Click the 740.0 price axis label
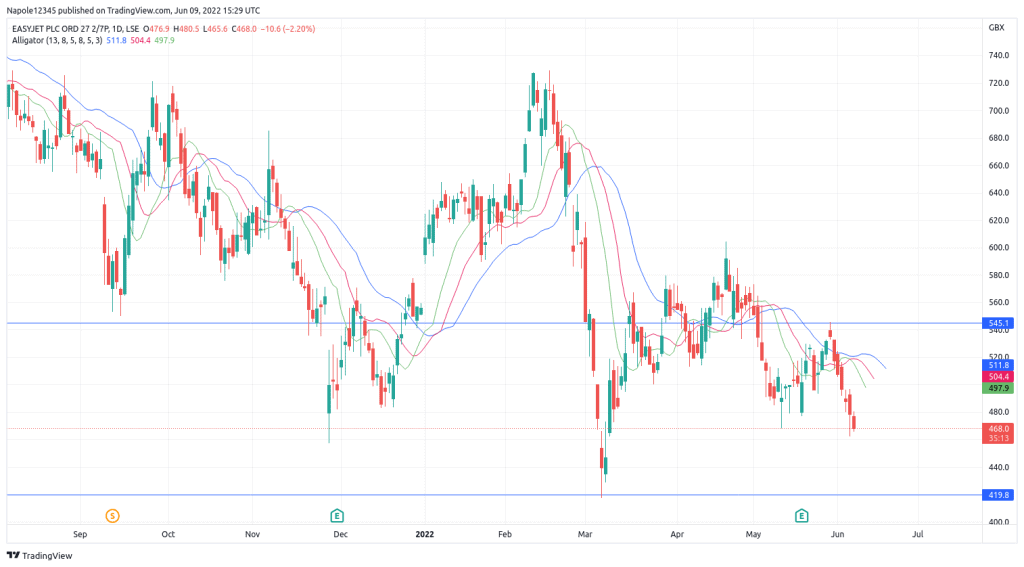The height and width of the screenshot is (567, 1024). [x=999, y=56]
